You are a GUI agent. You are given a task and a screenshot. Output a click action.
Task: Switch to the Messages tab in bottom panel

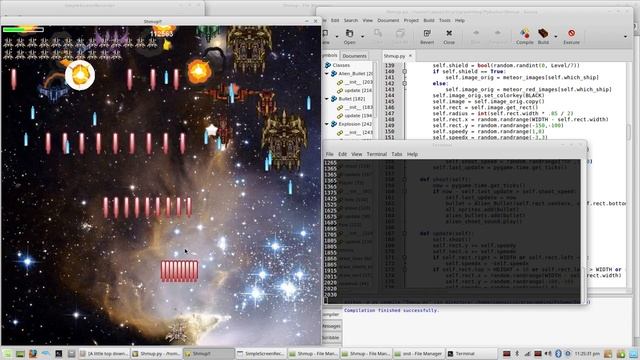pyautogui.click(x=331, y=326)
